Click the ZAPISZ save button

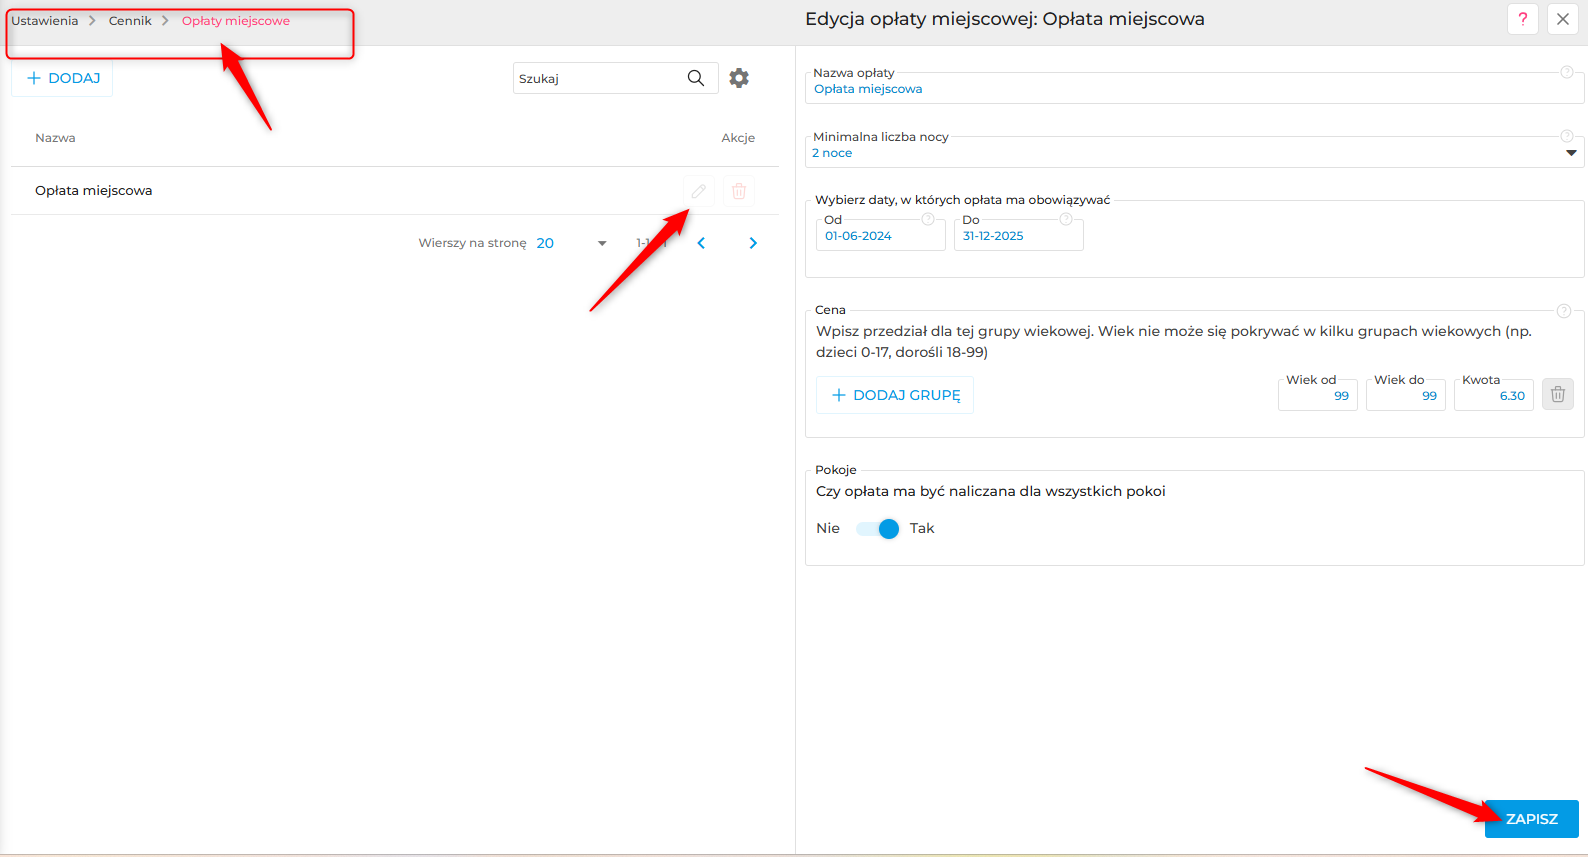coord(1532,819)
